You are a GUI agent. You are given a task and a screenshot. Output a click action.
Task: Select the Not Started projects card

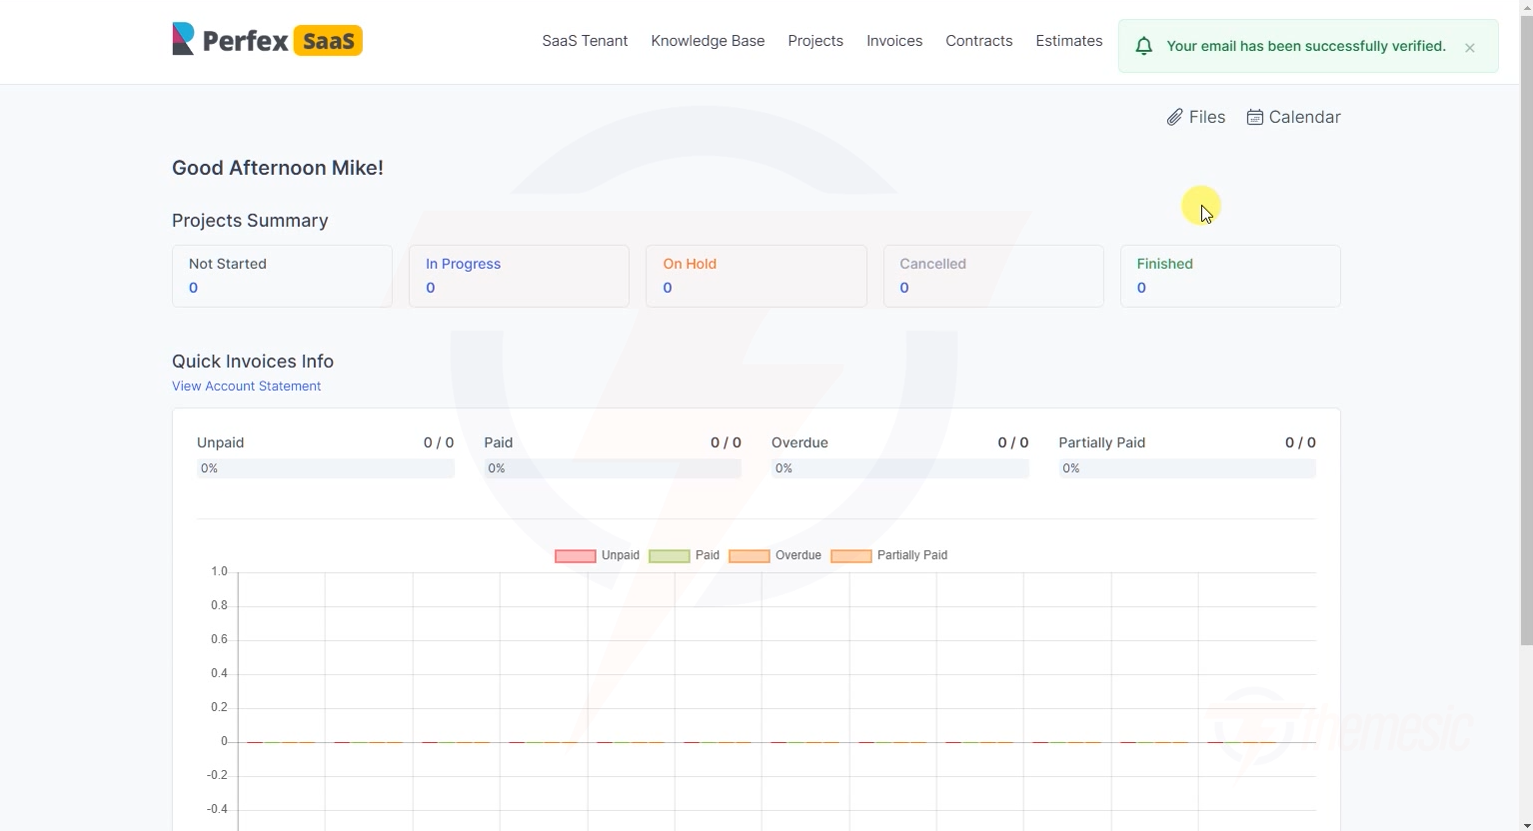pyautogui.click(x=282, y=276)
